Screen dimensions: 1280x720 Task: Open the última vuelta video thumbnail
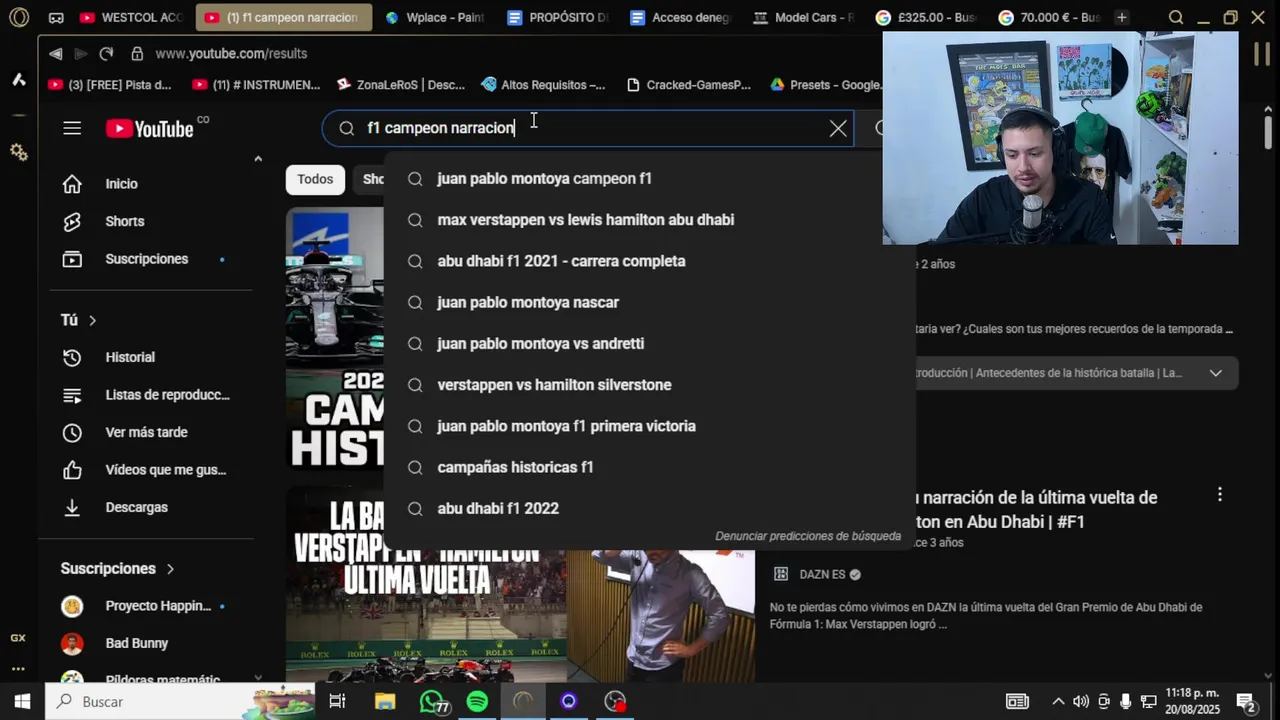[520, 585]
